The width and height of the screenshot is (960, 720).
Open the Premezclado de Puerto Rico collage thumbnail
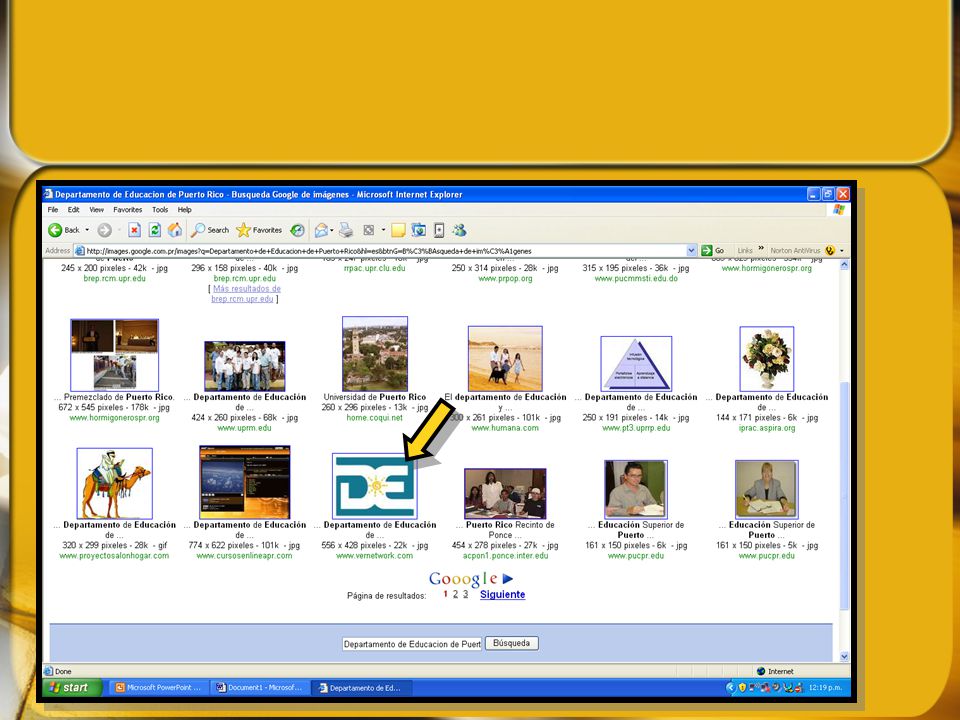[114, 355]
